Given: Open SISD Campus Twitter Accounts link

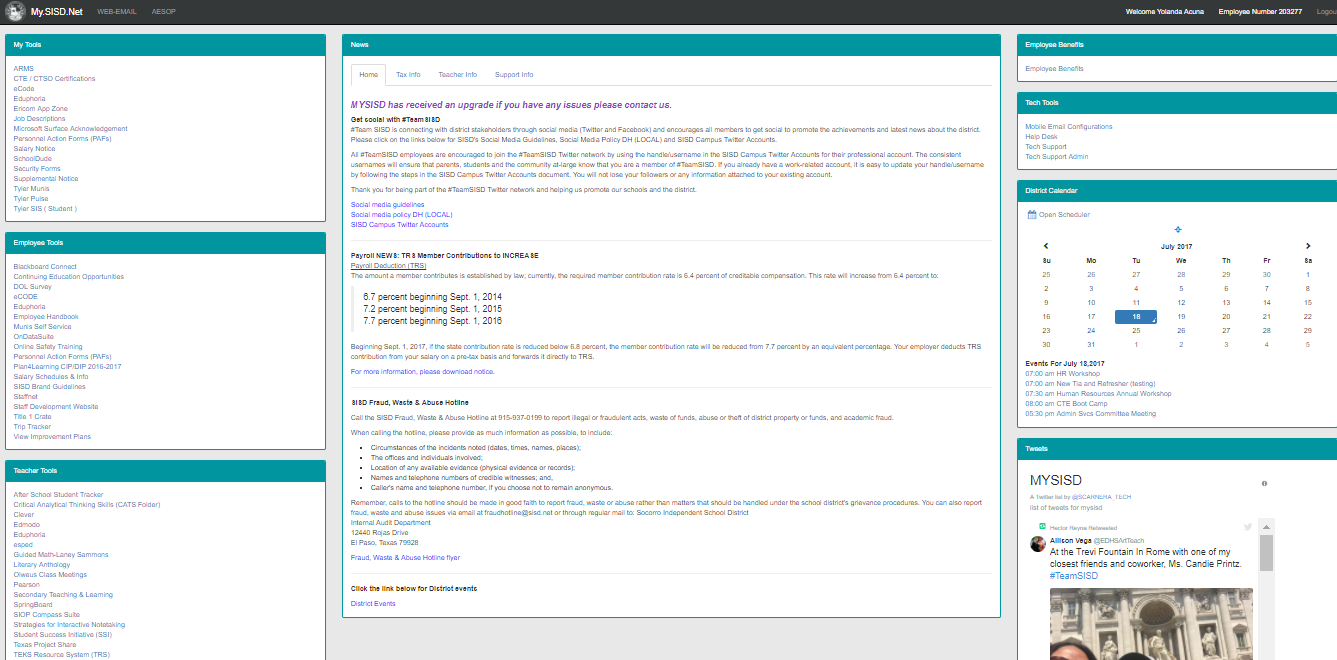Looking at the screenshot, I should tap(400, 225).
